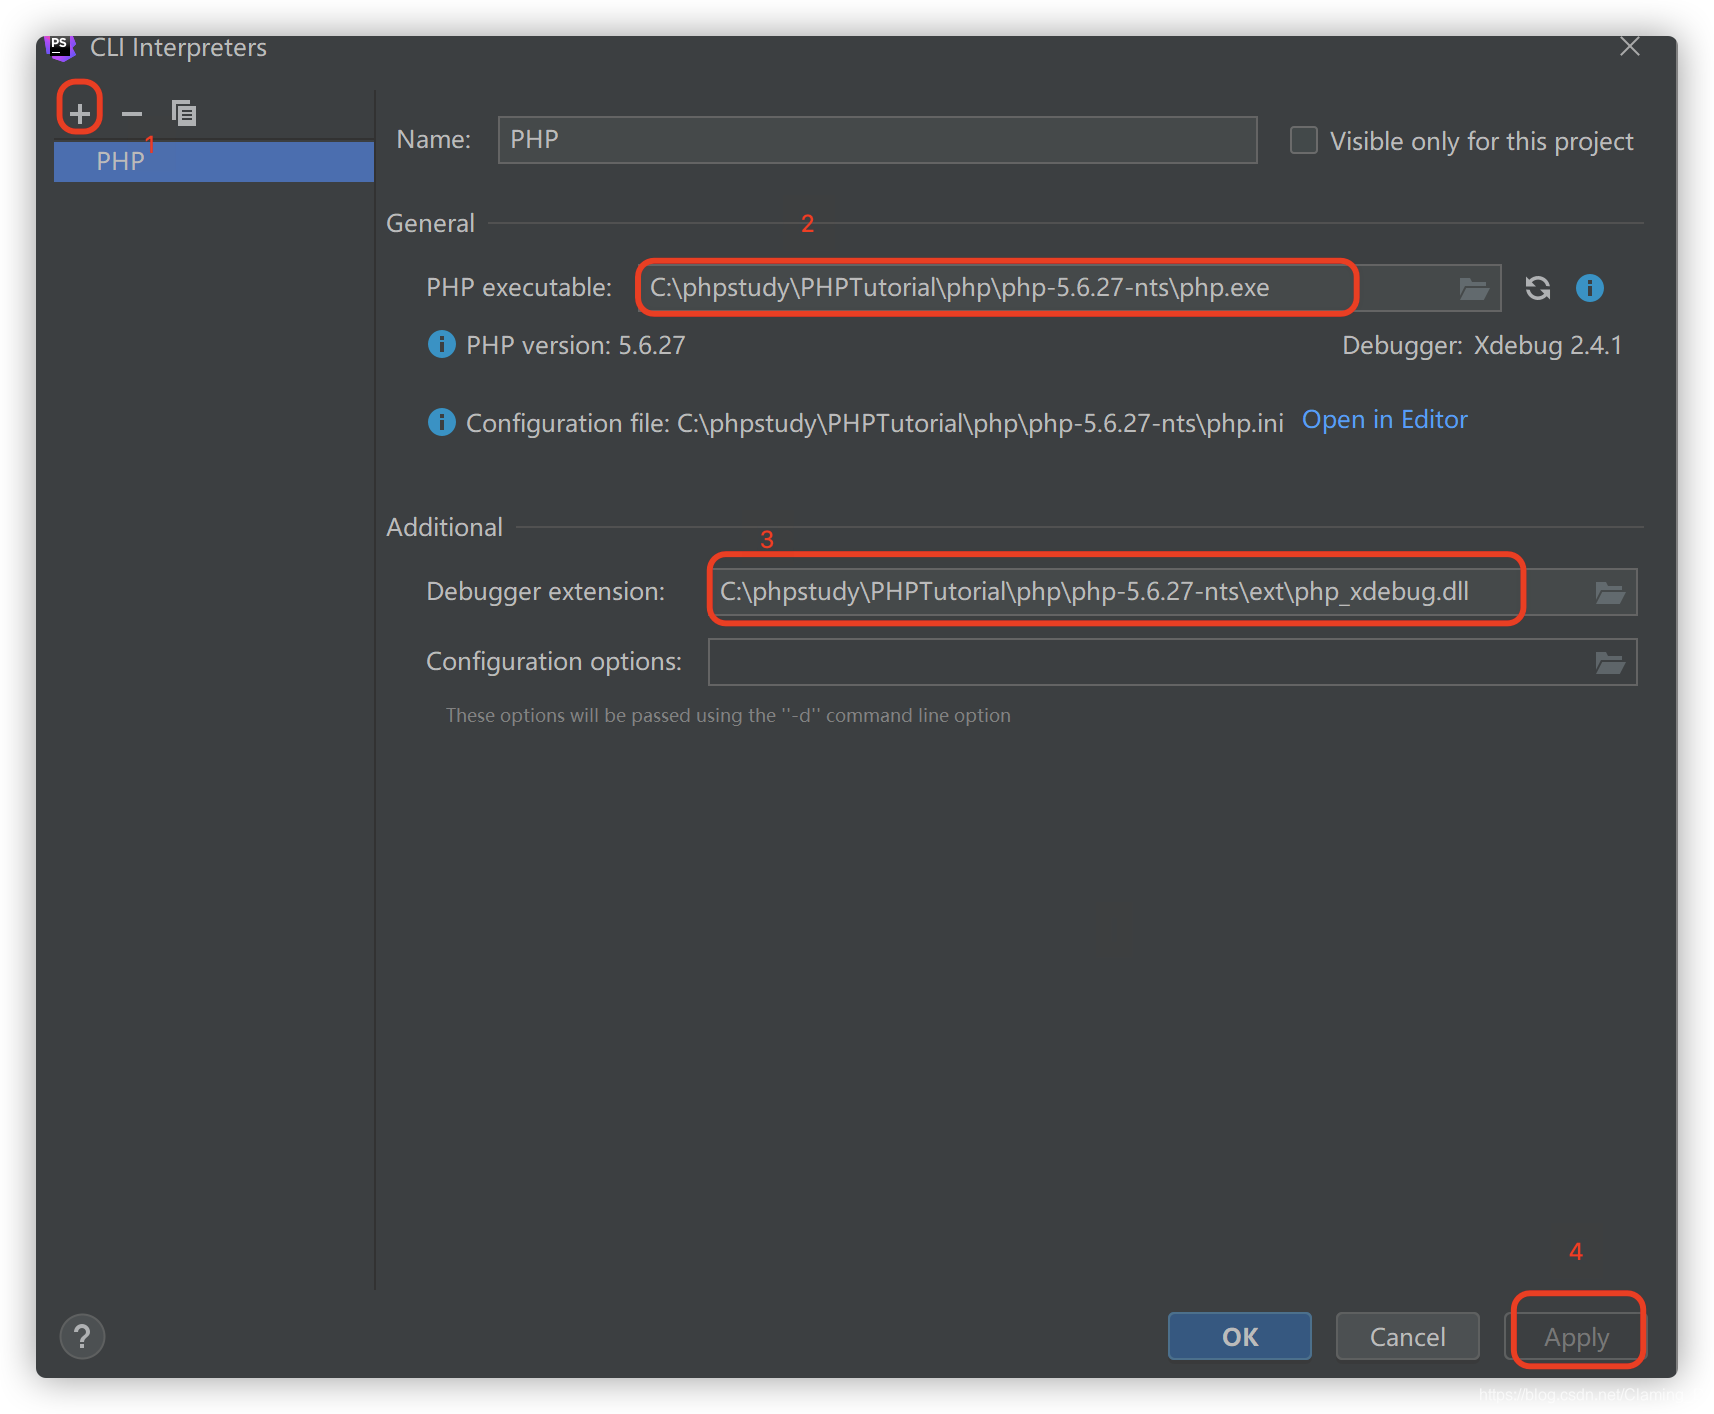Click the PHP version: 5.6.27 text
Image resolution: width=1714 pixels, height=1414 pixels.
(x=576, y=345)
